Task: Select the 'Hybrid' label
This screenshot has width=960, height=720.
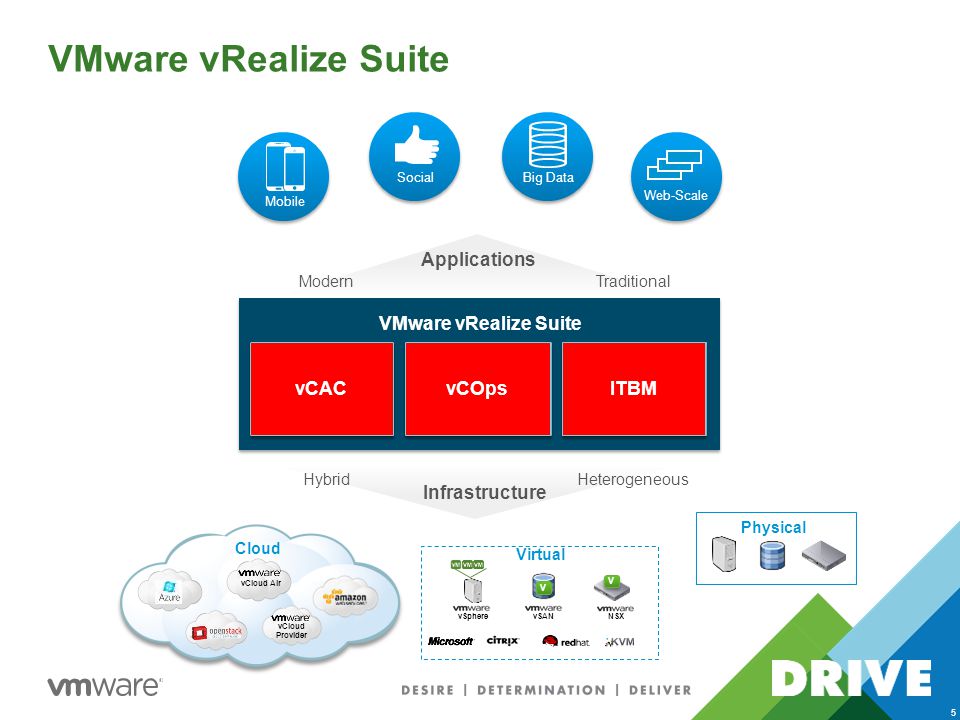Action: tap(327, 479)
